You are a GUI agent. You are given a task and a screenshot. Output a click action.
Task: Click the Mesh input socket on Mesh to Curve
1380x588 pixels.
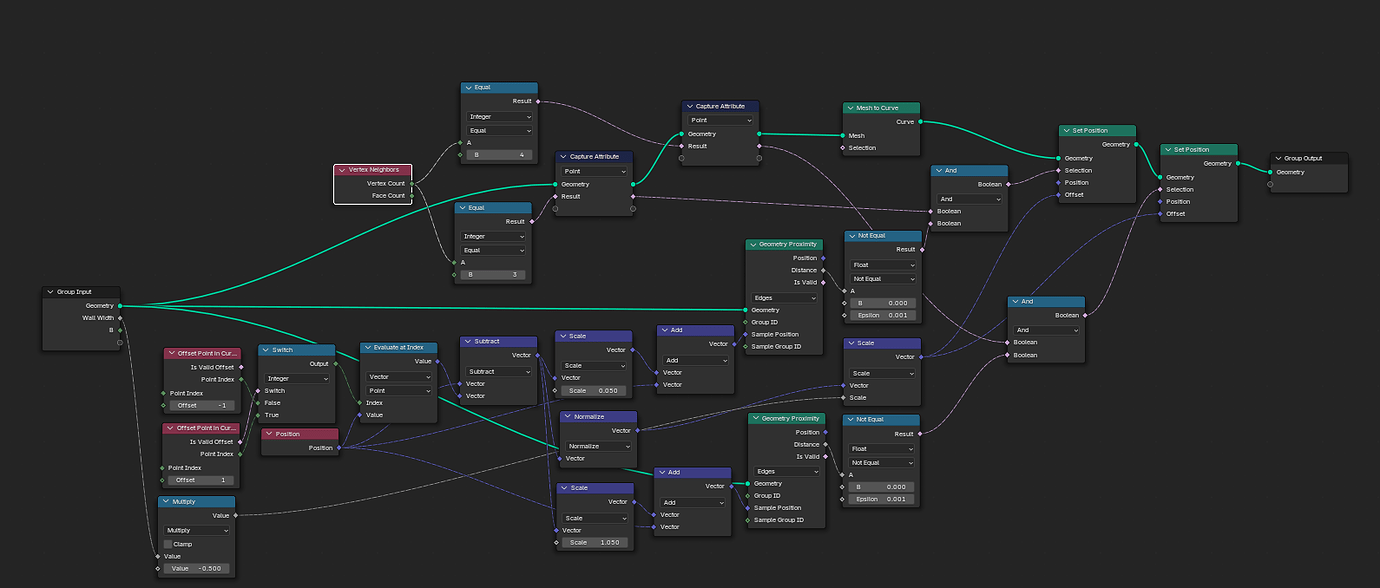[x=842, y=136]
